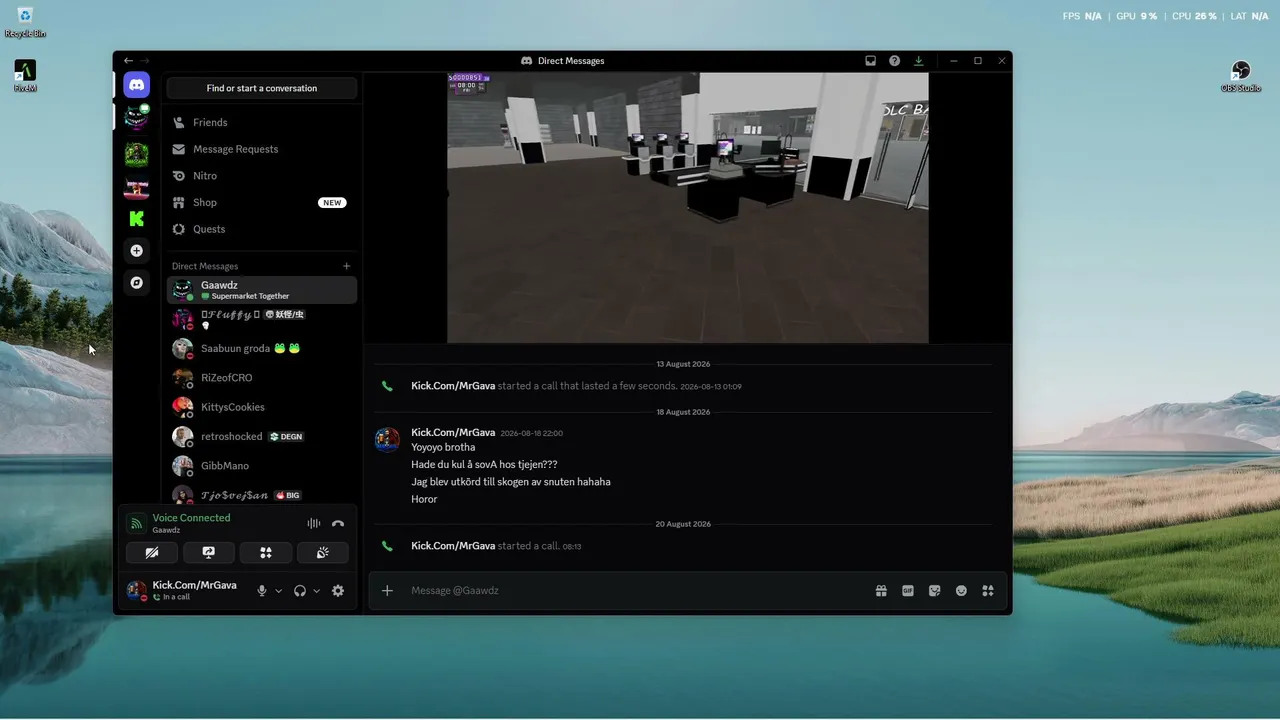The width and height of the screenshot is (1280, 720).
Task: Create a DM with the plus icon
Action: click(x=347, y=266)
